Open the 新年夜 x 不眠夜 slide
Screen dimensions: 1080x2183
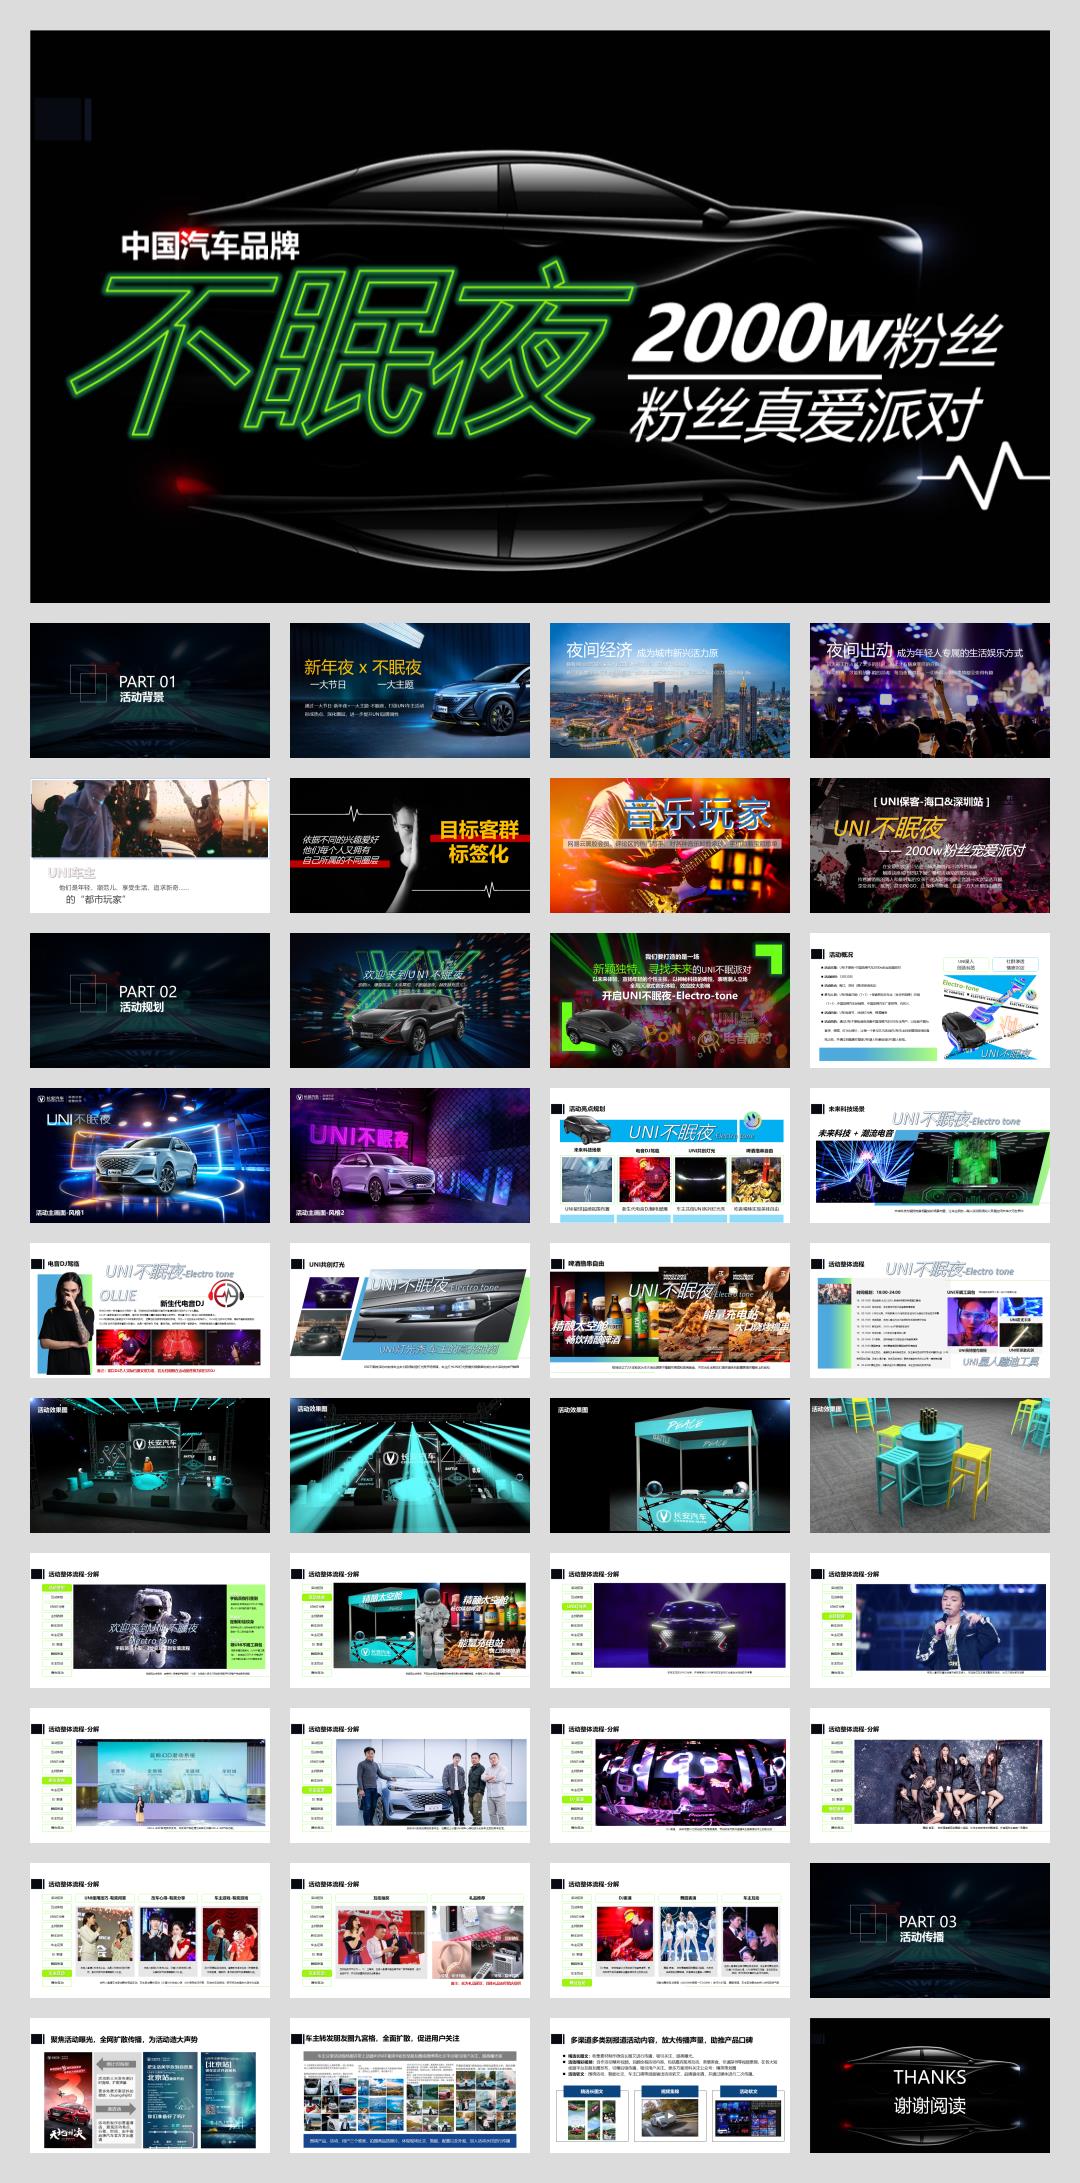[410, 690]
